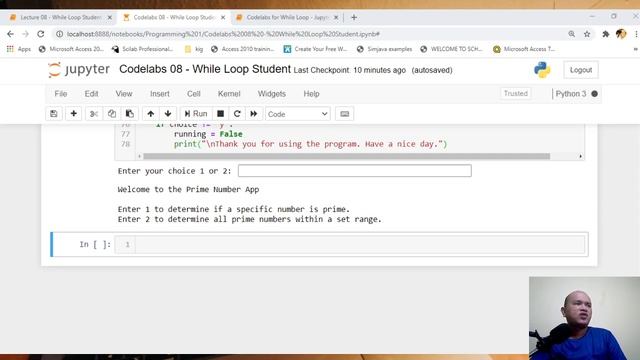The width and height of the screenshot is (640, 360).
Task: Click the left arrow of cell scrollbar
Action: (x=140, y=156)
